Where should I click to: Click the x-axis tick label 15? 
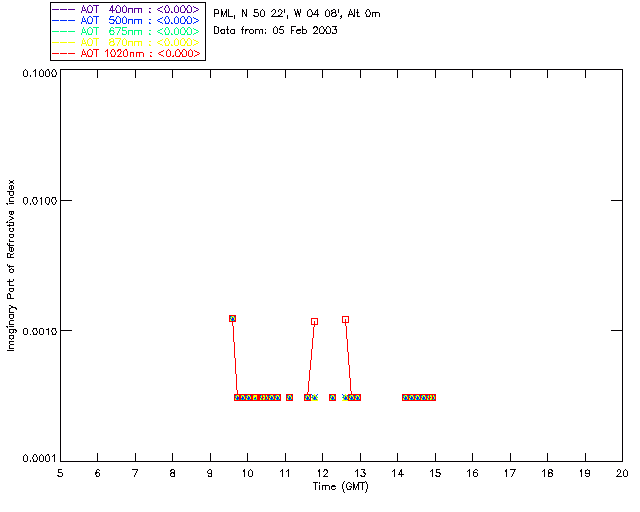435,473
